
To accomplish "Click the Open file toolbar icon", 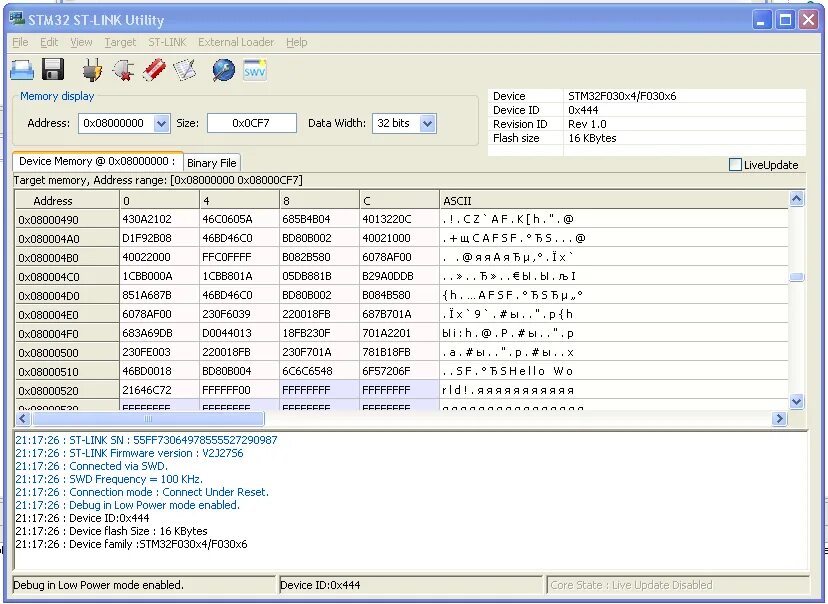I will 22,70.
